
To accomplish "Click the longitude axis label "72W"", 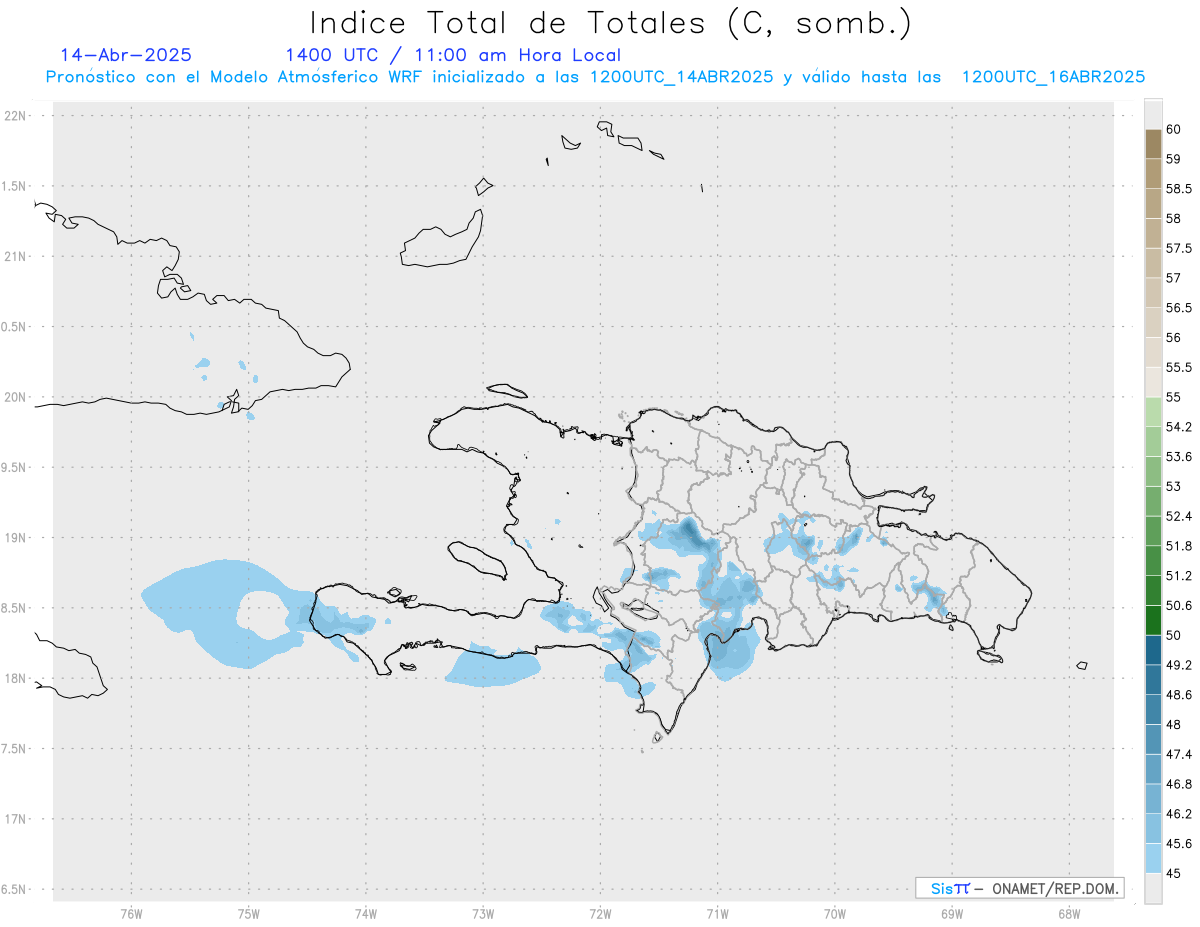I will 600,913.
